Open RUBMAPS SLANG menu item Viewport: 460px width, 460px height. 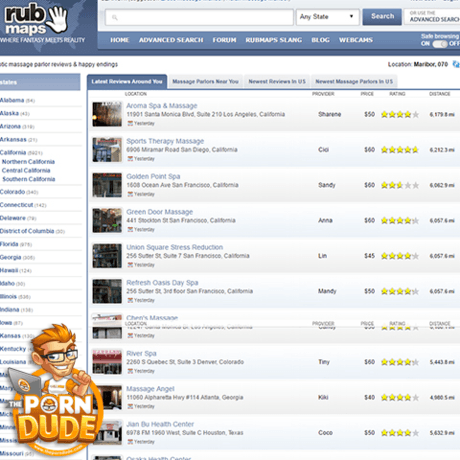(x=274, y=40)
